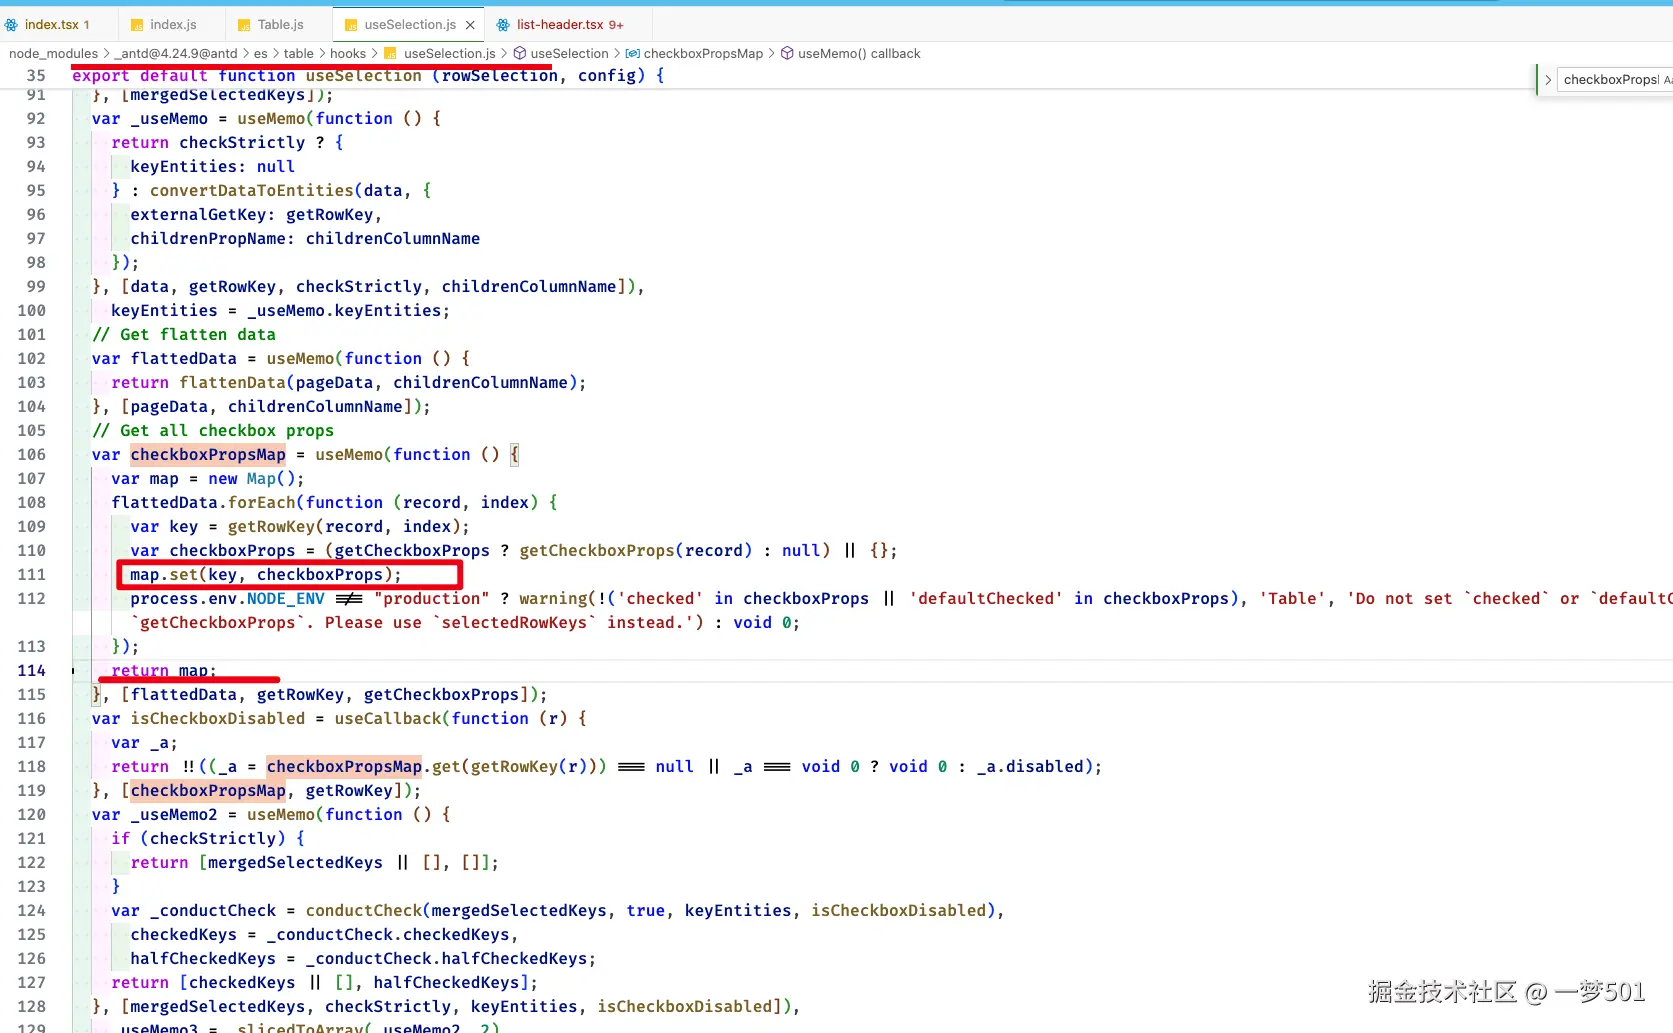Click line number 114 in the gutter

tap(31, 671)
